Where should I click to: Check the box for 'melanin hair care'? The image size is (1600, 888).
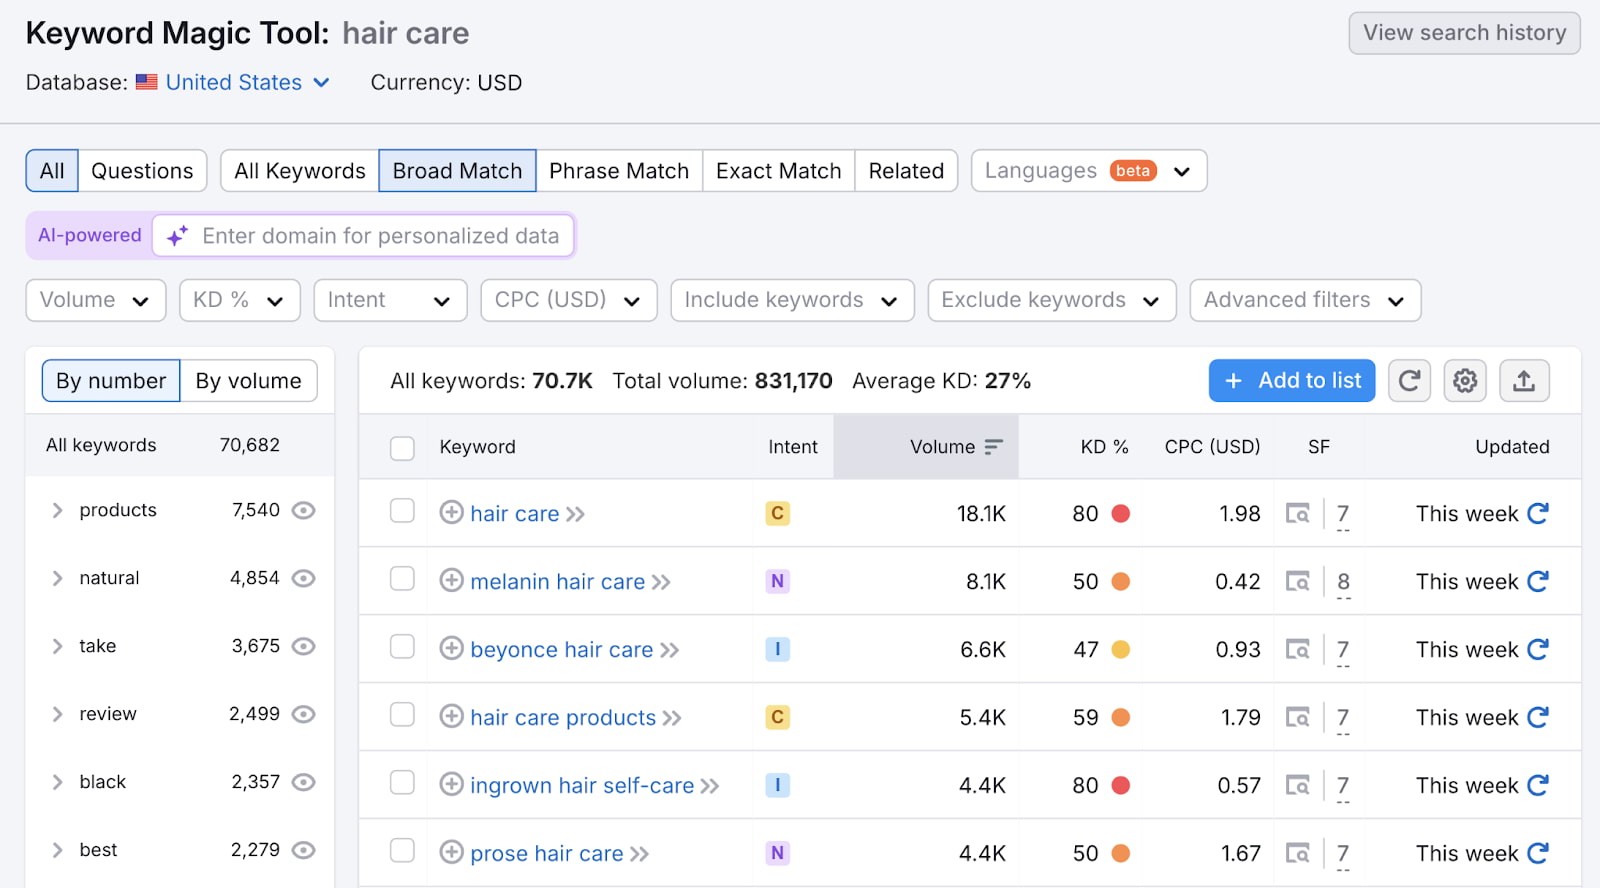402,579
